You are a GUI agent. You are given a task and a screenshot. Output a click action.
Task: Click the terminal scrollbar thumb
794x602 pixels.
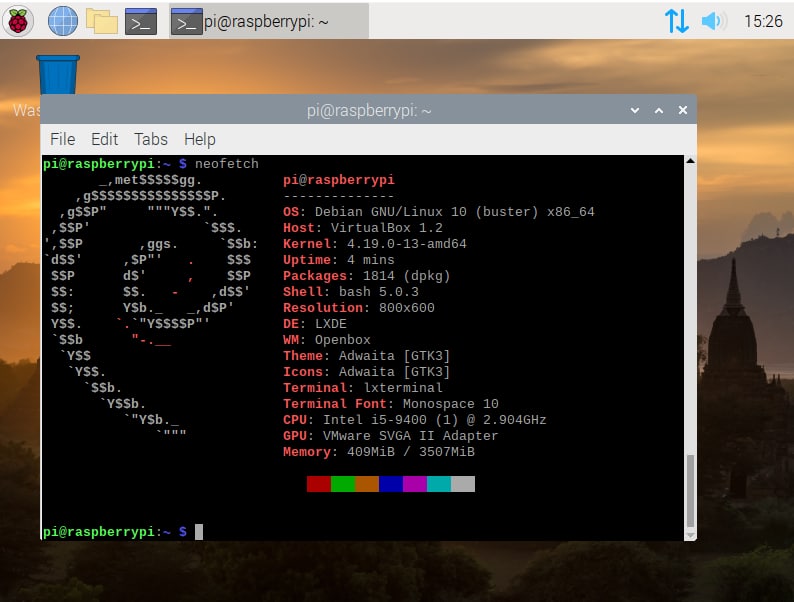pos(690,491)
